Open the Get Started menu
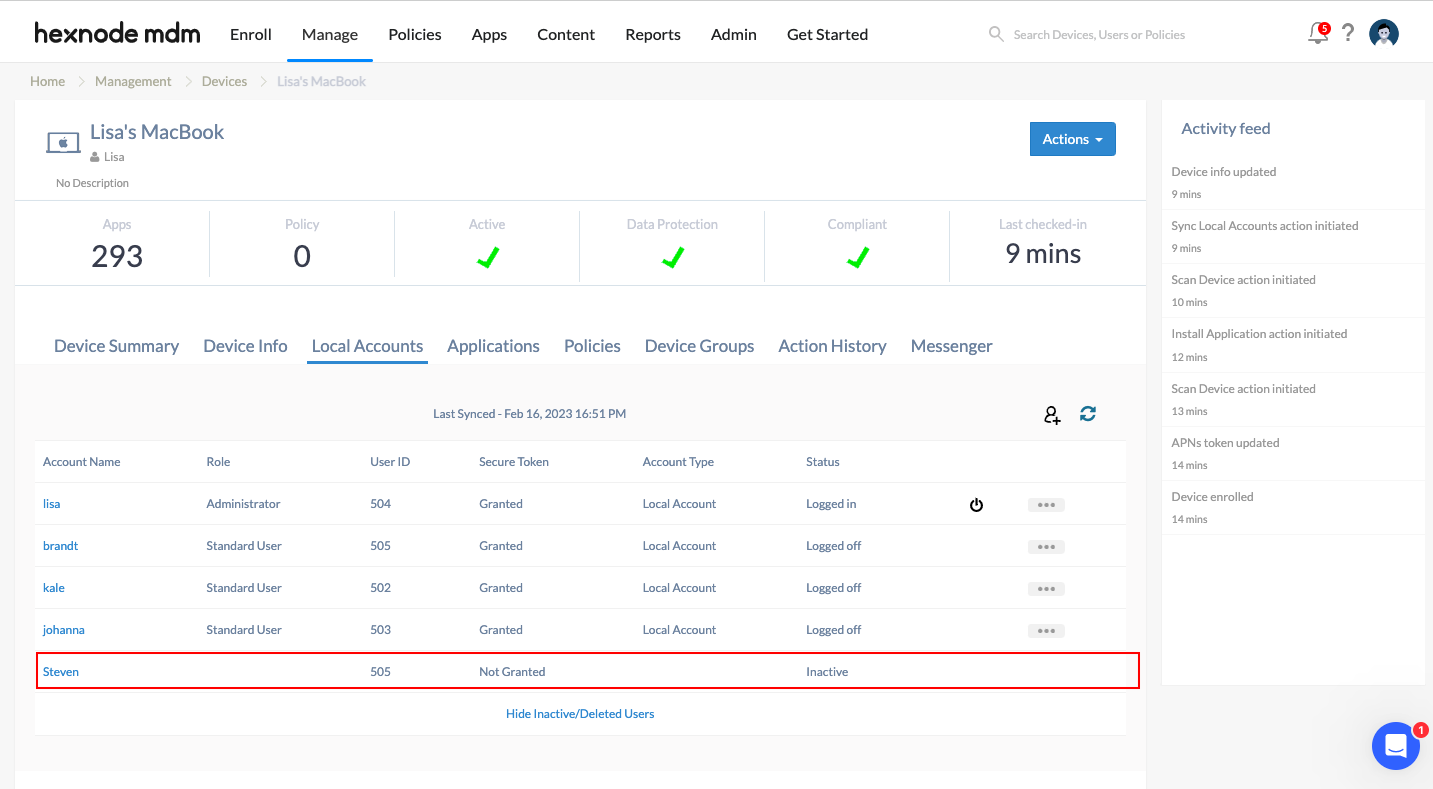Image resolution: width=1433 pixels, height=789 pixels. click(x=827, y=34)
